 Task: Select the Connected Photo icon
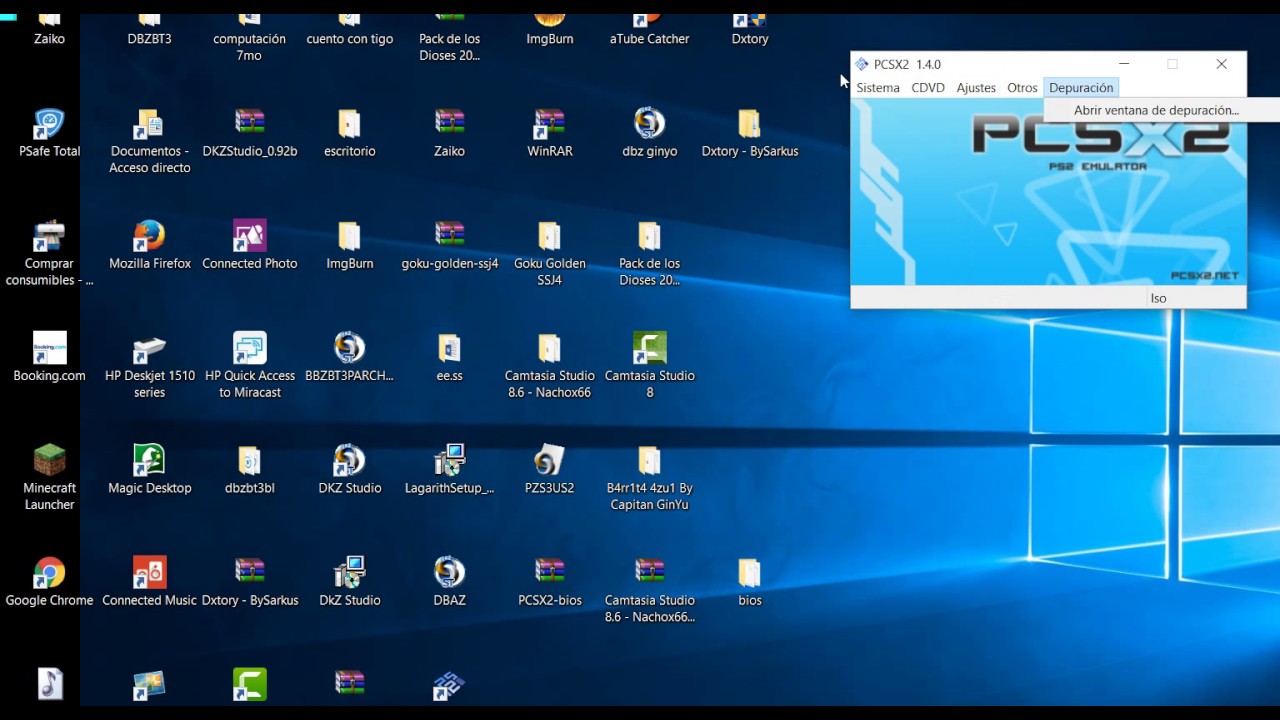pos(250,246)
